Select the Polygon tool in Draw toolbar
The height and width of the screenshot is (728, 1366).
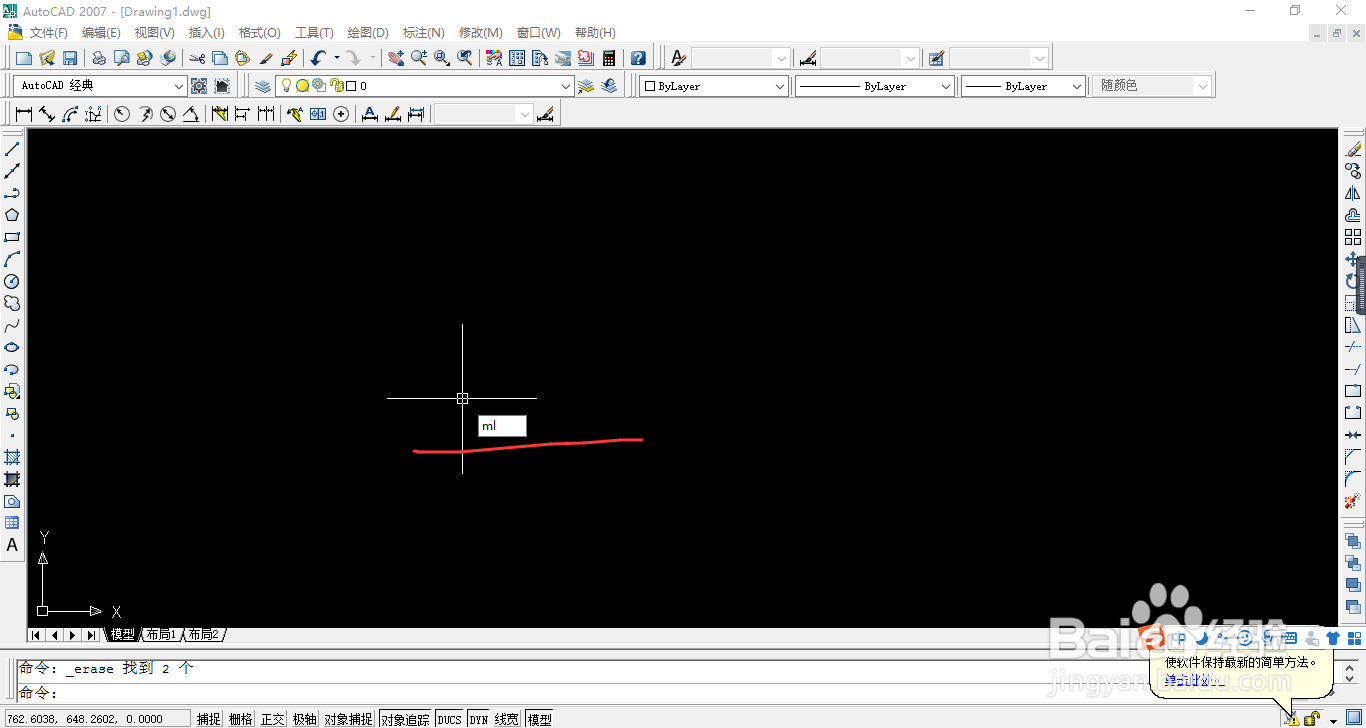12,215
